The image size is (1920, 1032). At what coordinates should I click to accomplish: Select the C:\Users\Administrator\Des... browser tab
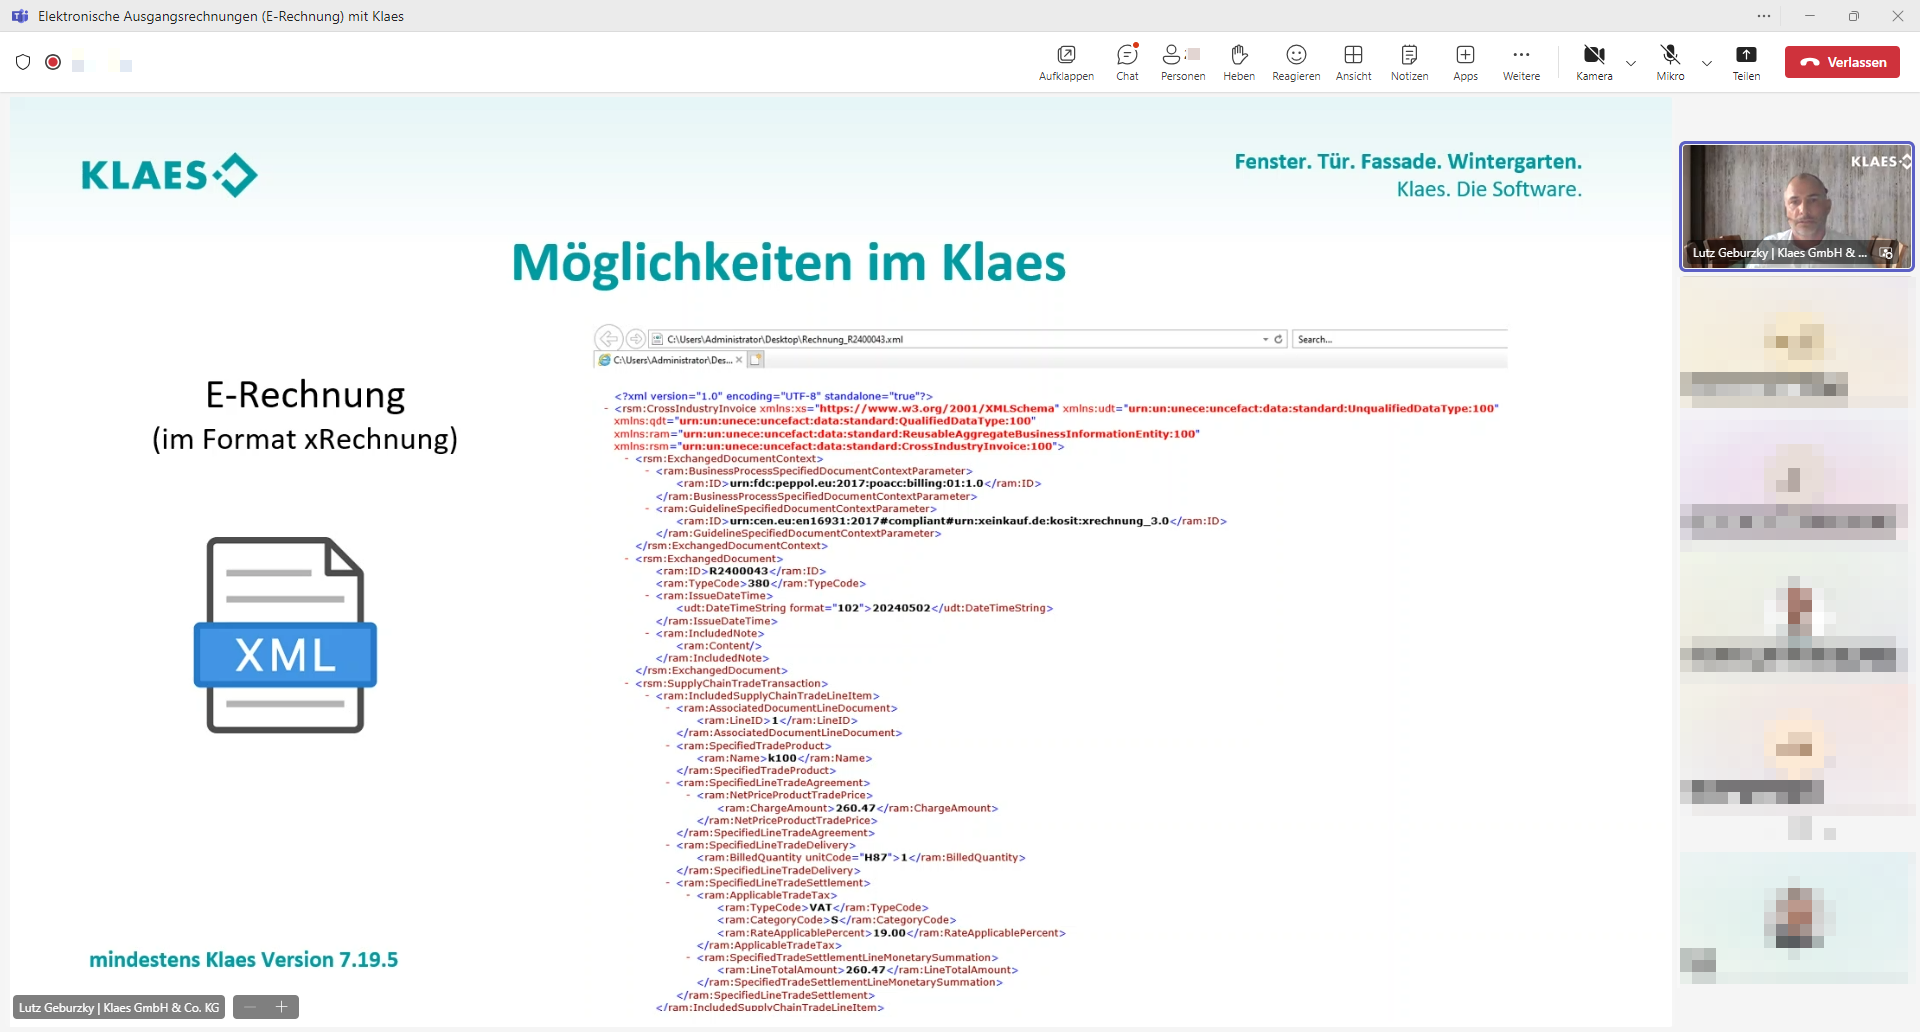click(x=670, y=360)
